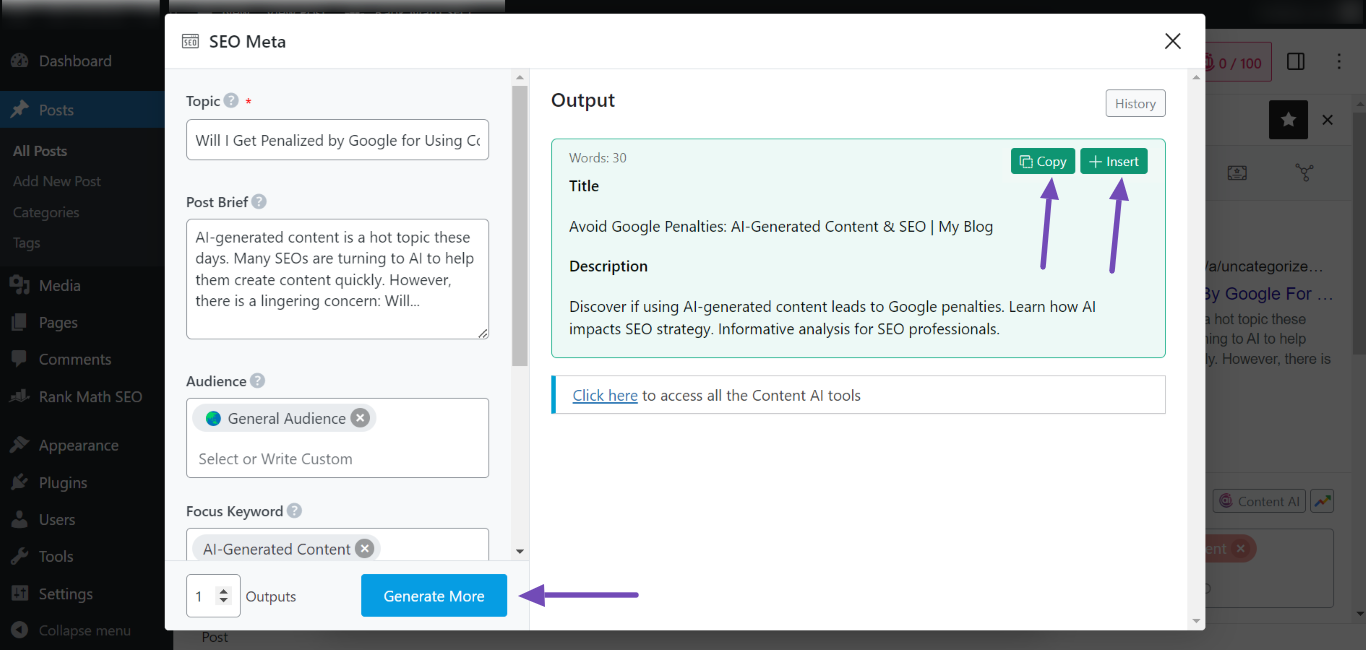Open the editor three-dot options menu
The height and width of the screenshot is (650, 1366).
click(x=1340, y=62)
